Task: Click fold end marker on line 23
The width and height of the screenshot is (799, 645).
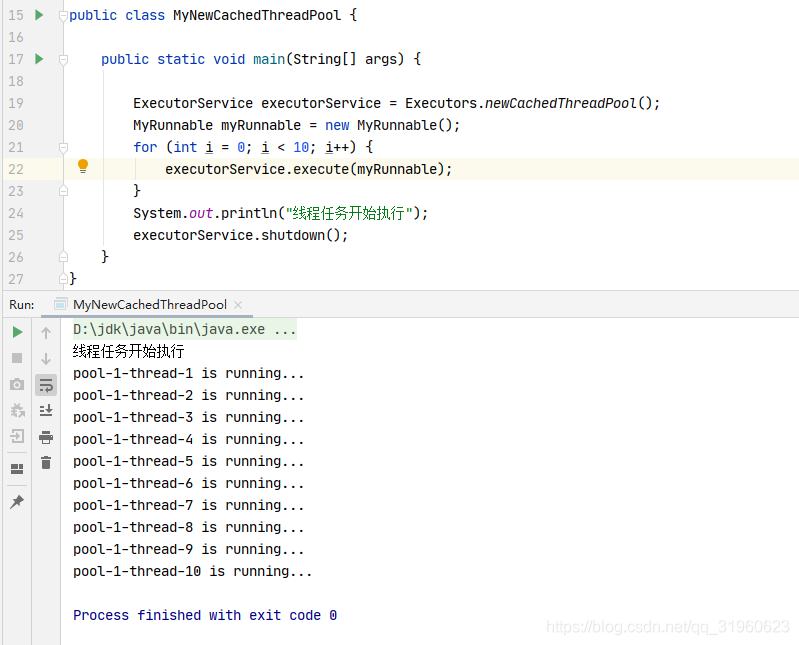Action: pyautogui.click(x=63, y=191)
